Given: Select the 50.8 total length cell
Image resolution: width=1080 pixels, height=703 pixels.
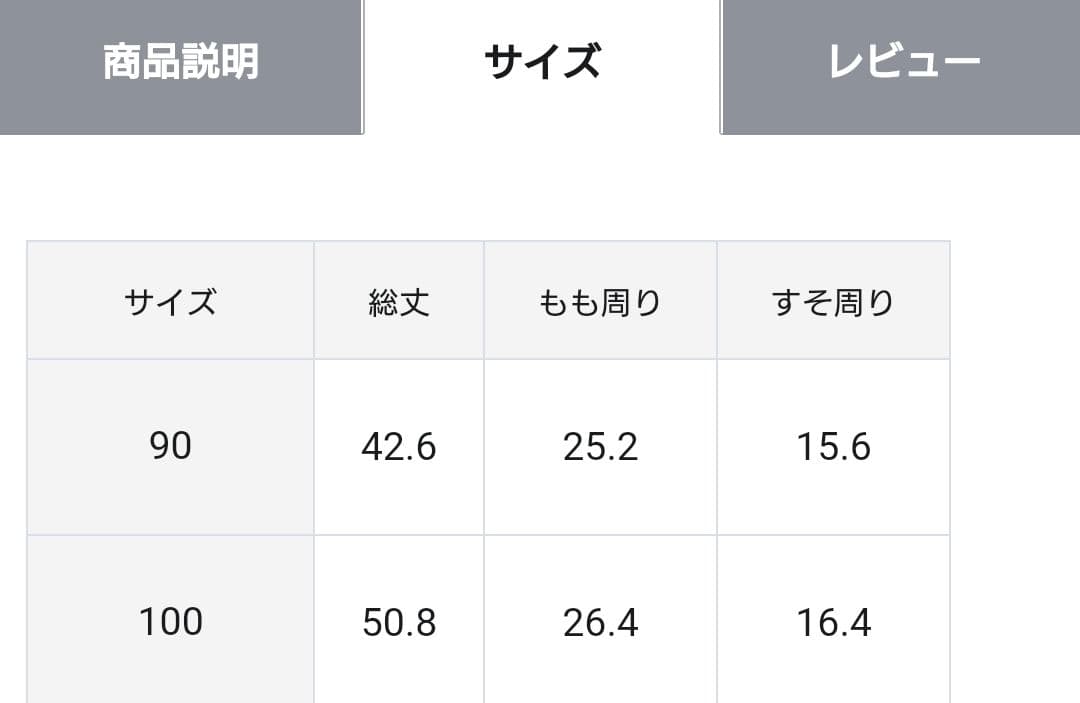Looking at the screenshot, I should pyautogui.click(x=399, y=622).
